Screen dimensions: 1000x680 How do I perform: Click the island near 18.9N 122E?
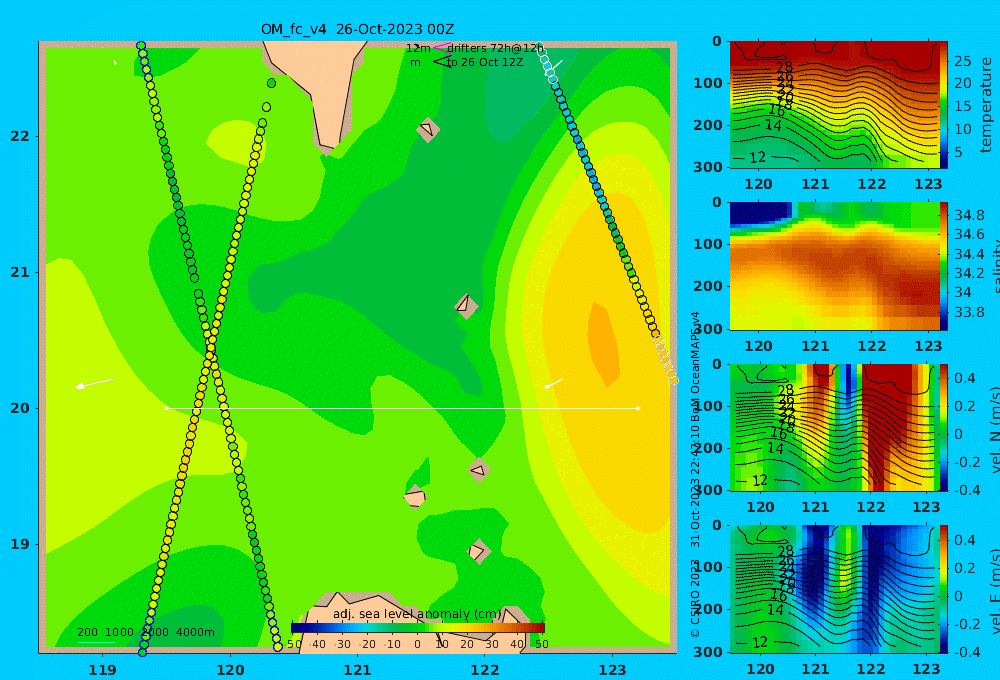pos(478,551)
